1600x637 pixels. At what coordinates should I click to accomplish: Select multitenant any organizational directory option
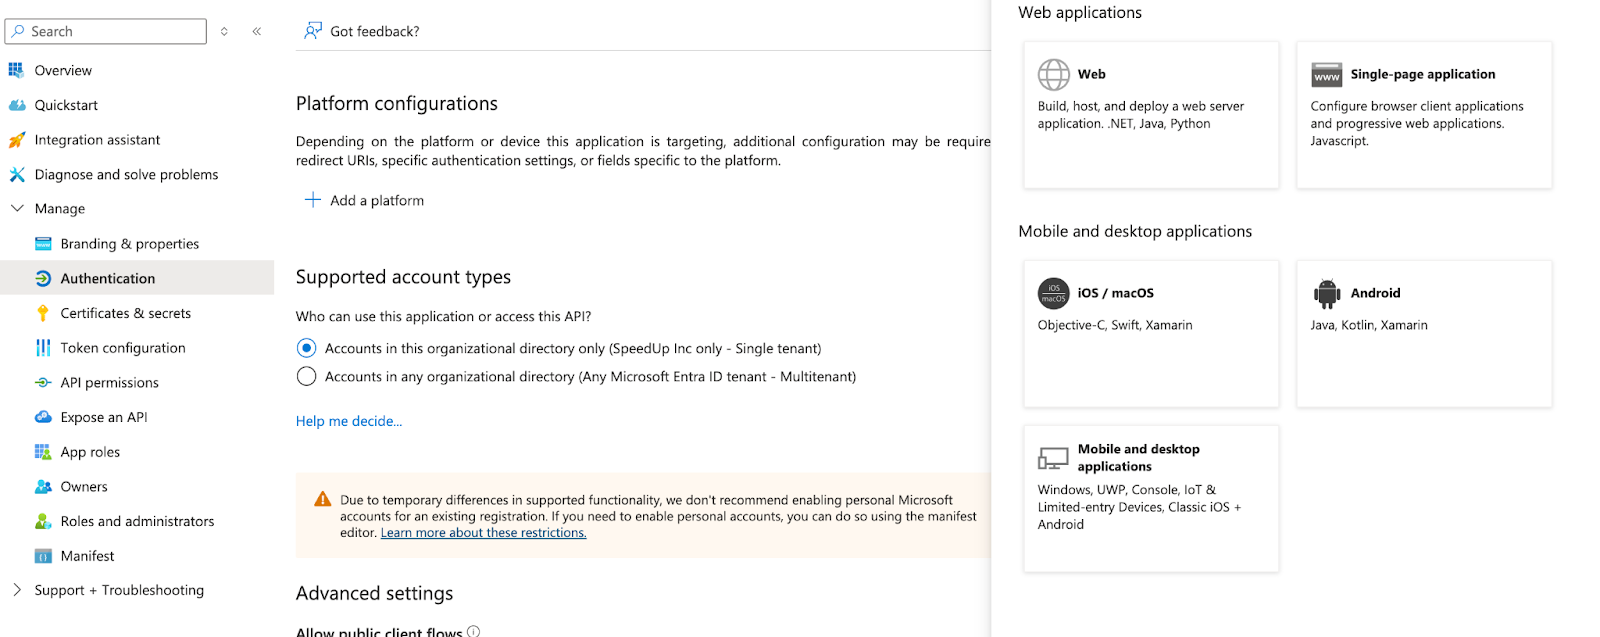click(307, 376)
